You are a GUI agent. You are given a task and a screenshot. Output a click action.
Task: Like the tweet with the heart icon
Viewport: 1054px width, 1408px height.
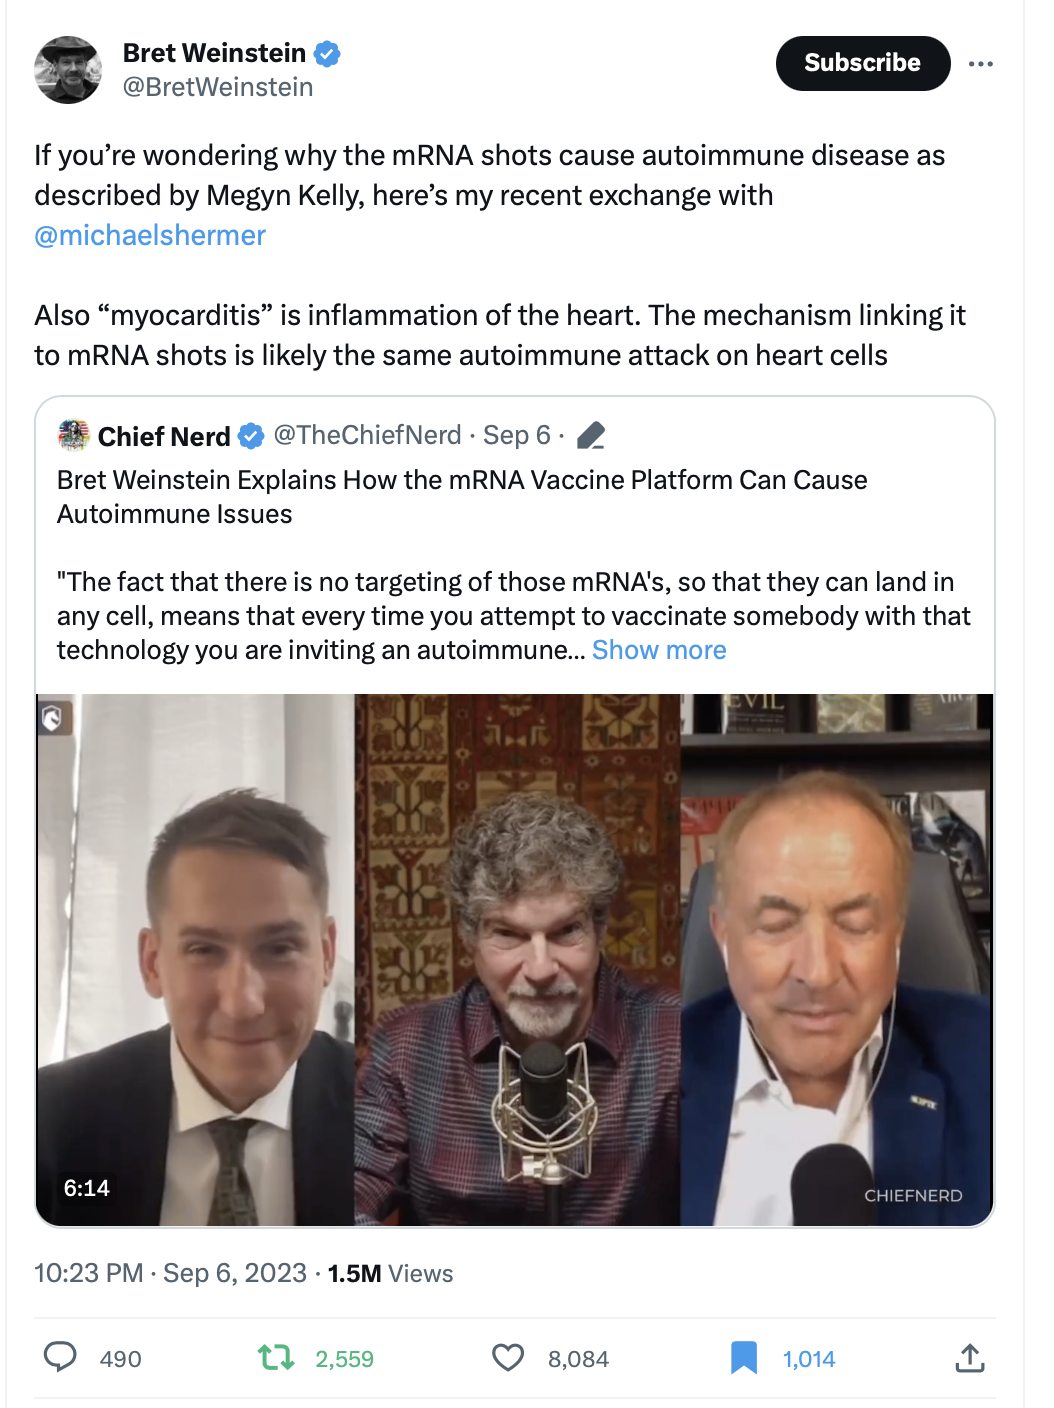pos(508,1357)
